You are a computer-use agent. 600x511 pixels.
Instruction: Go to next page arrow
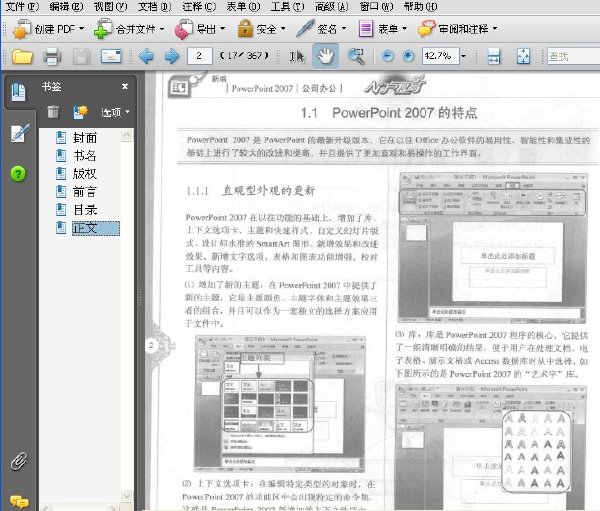point(172,56)
